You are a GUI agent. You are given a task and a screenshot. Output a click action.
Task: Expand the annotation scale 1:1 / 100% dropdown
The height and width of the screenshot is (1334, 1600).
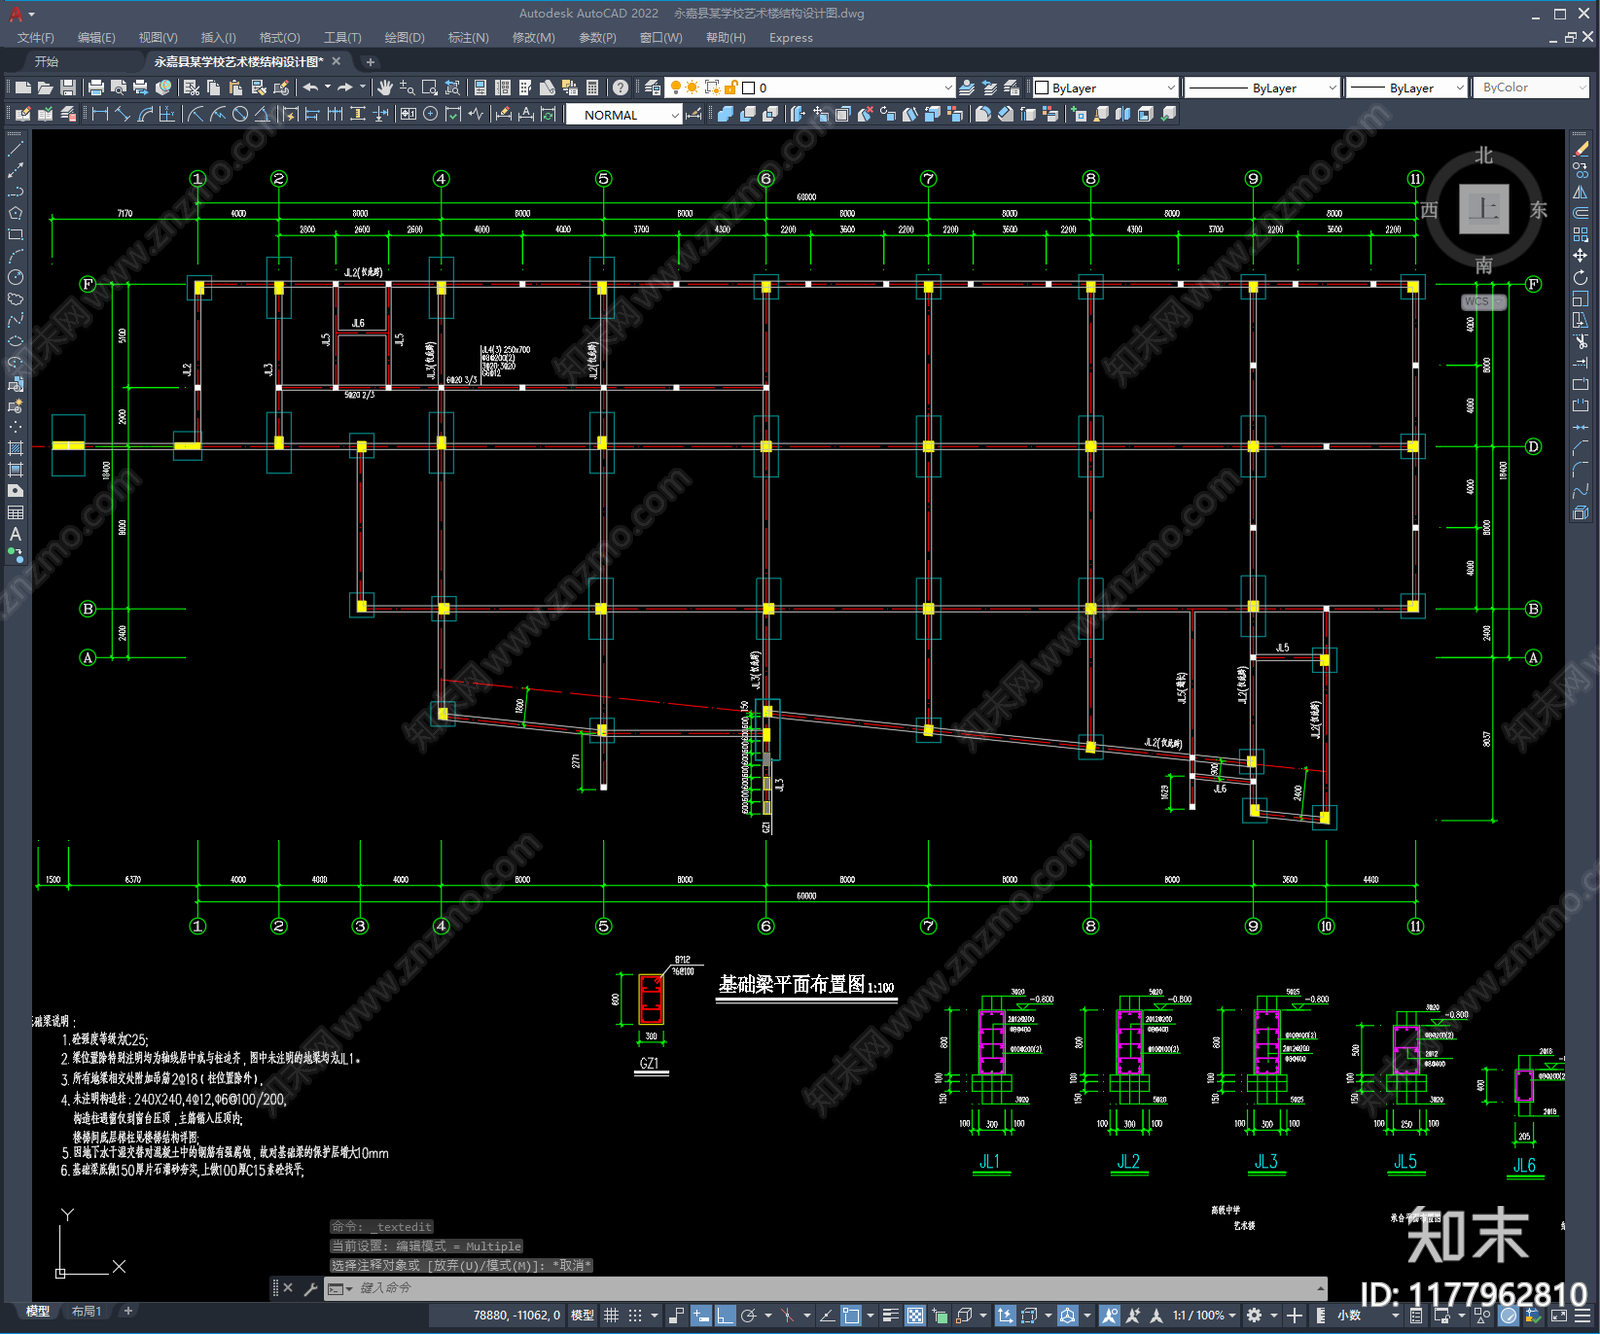[x=1205, y=1315]
